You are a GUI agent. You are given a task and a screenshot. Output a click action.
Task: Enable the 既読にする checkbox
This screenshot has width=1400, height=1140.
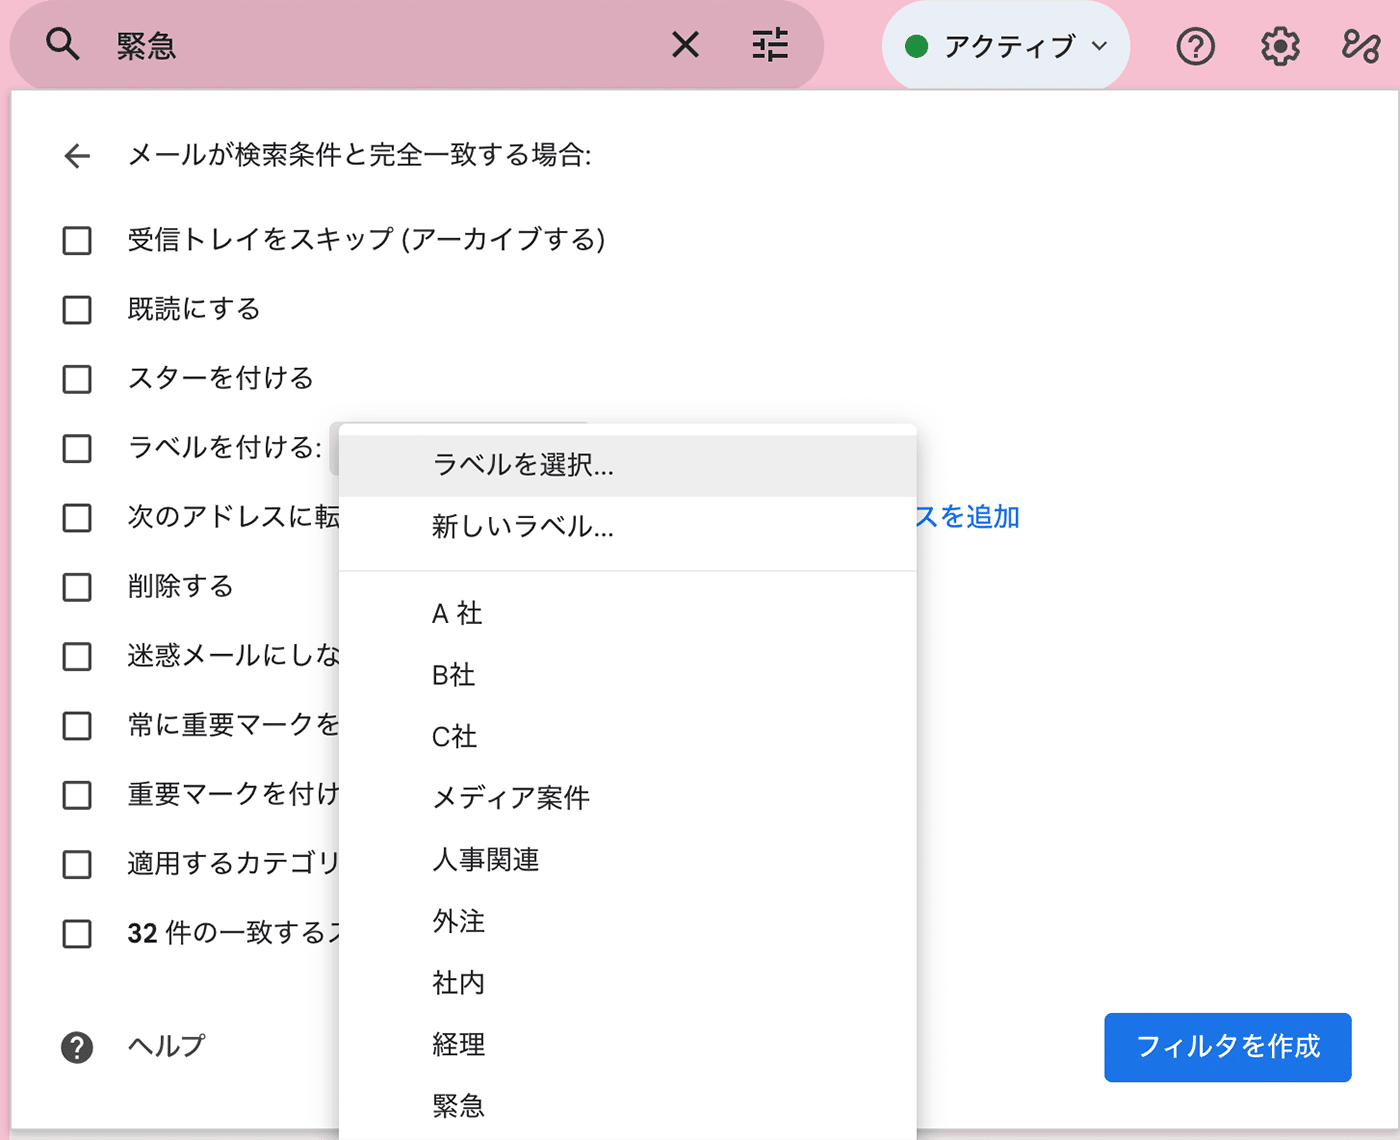76,309
